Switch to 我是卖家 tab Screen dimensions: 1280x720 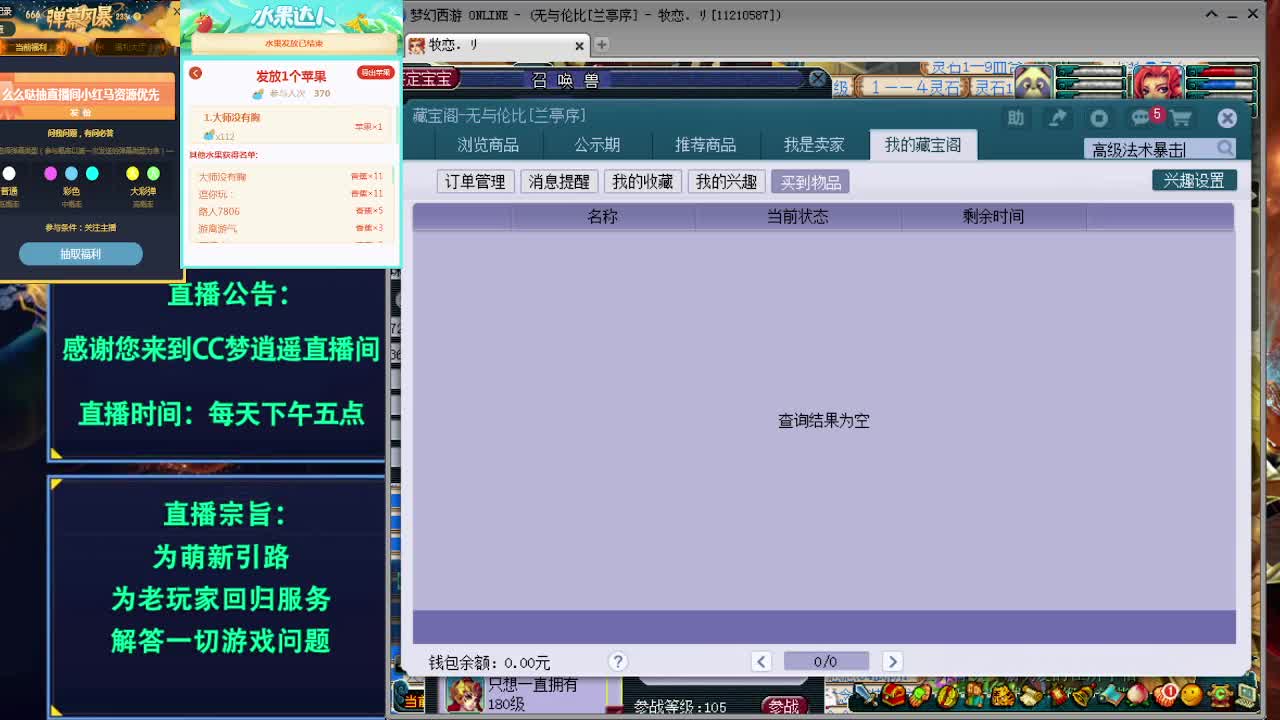point(814,145)
